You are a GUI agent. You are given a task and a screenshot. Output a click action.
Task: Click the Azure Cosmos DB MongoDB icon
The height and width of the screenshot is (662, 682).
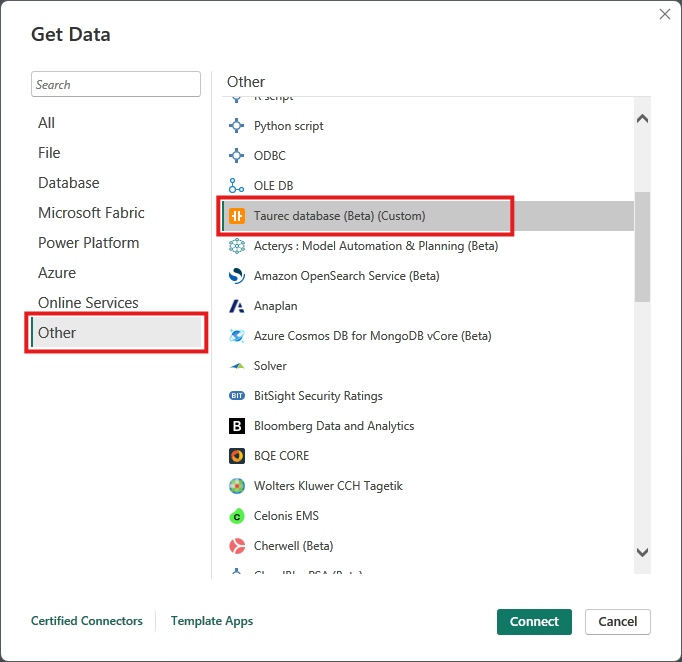(x=237, y=336)
